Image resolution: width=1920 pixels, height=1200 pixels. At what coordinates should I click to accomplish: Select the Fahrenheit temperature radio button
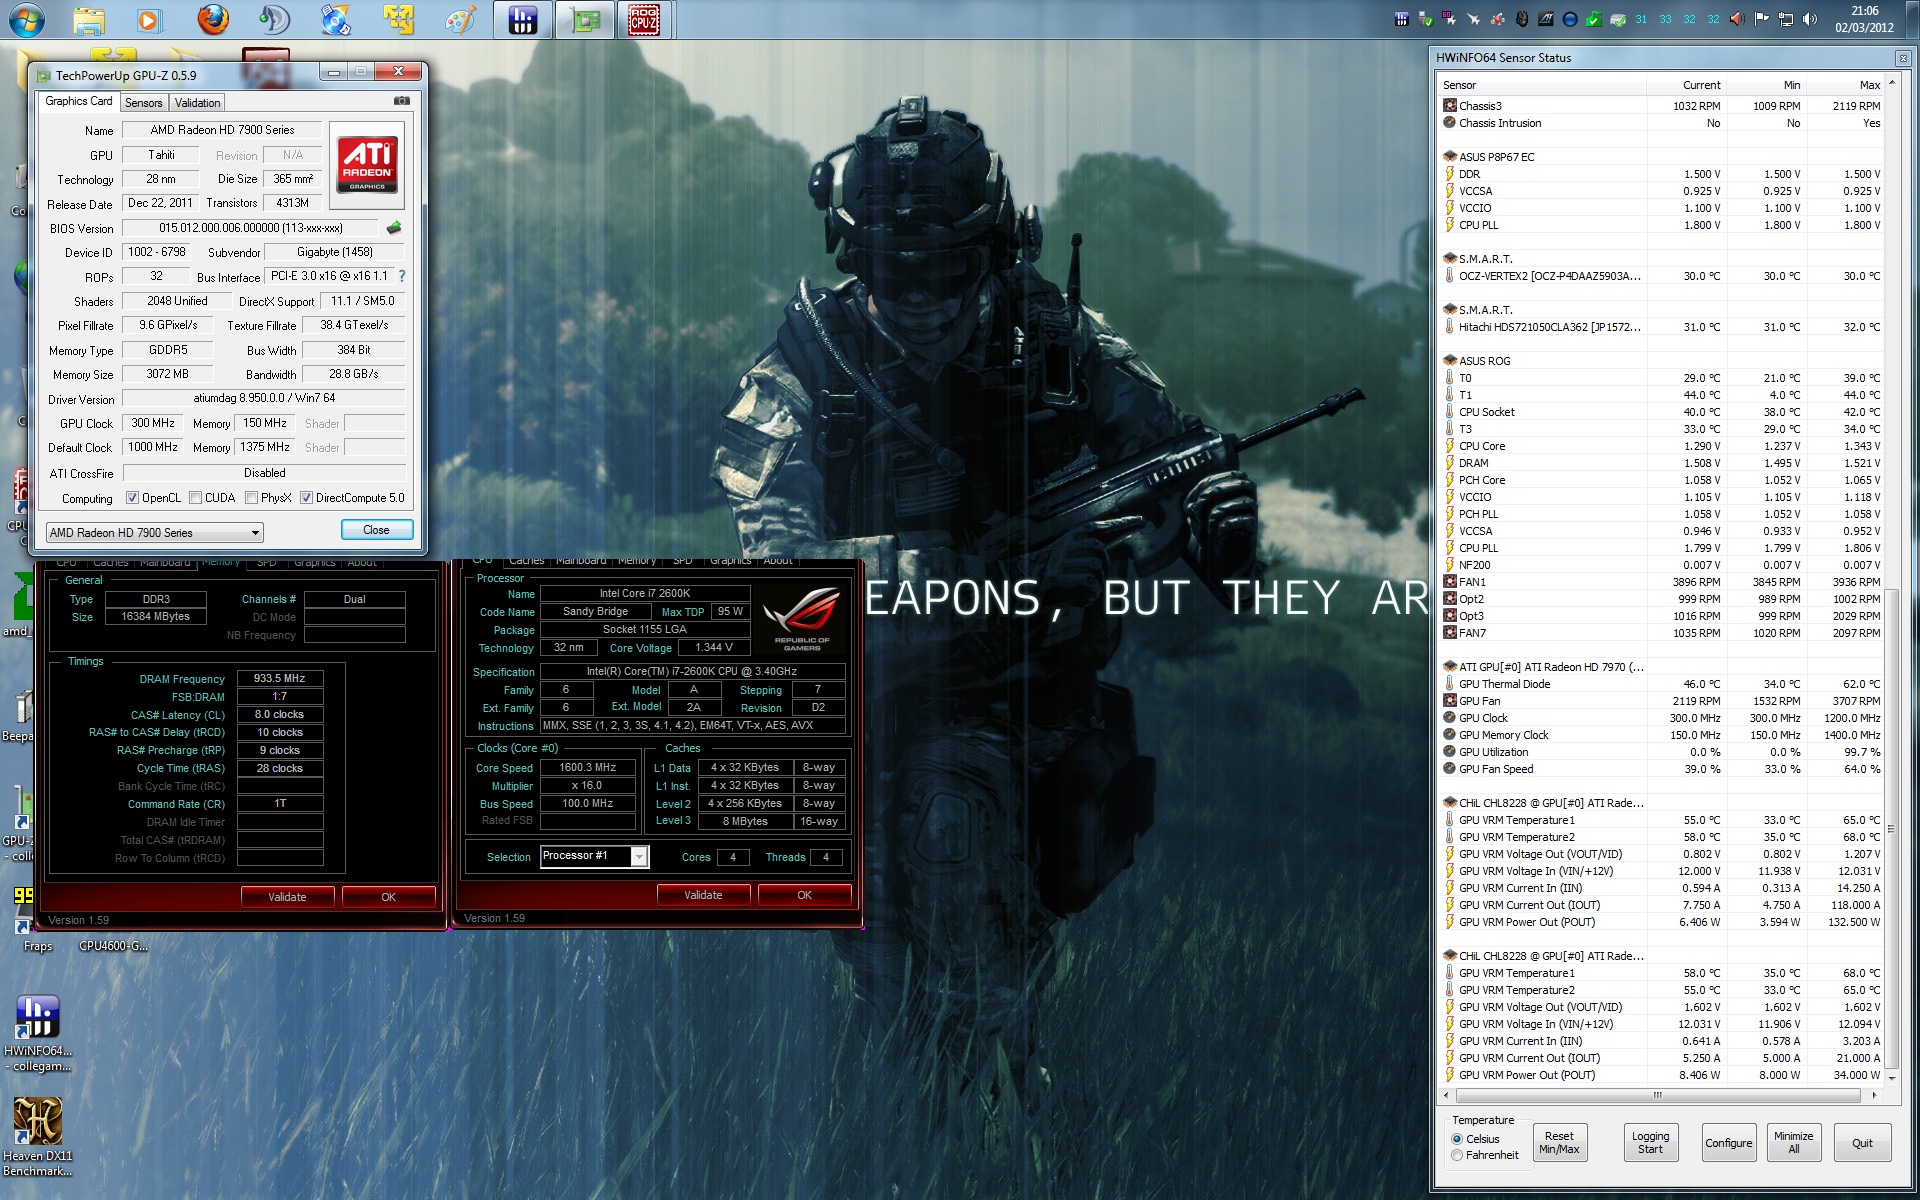(1457, 1155)
